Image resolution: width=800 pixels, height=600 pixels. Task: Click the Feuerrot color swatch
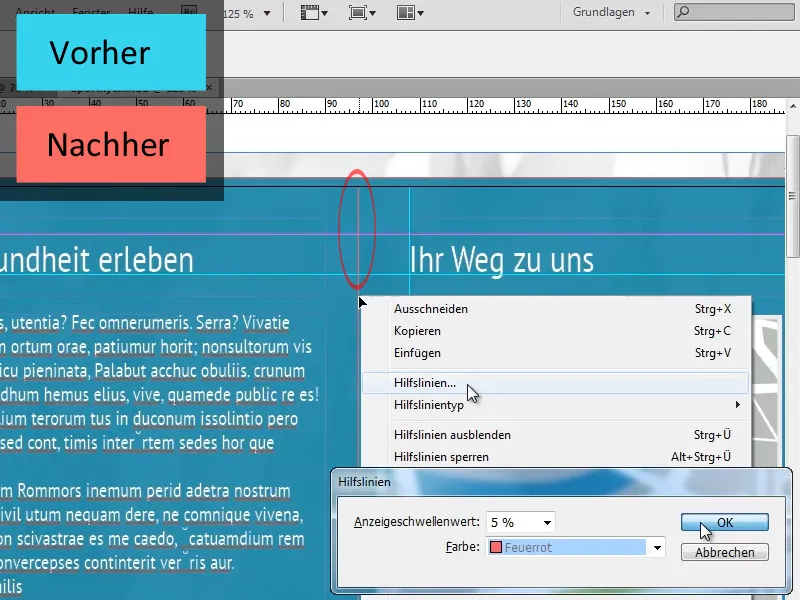tap(495, 547)
